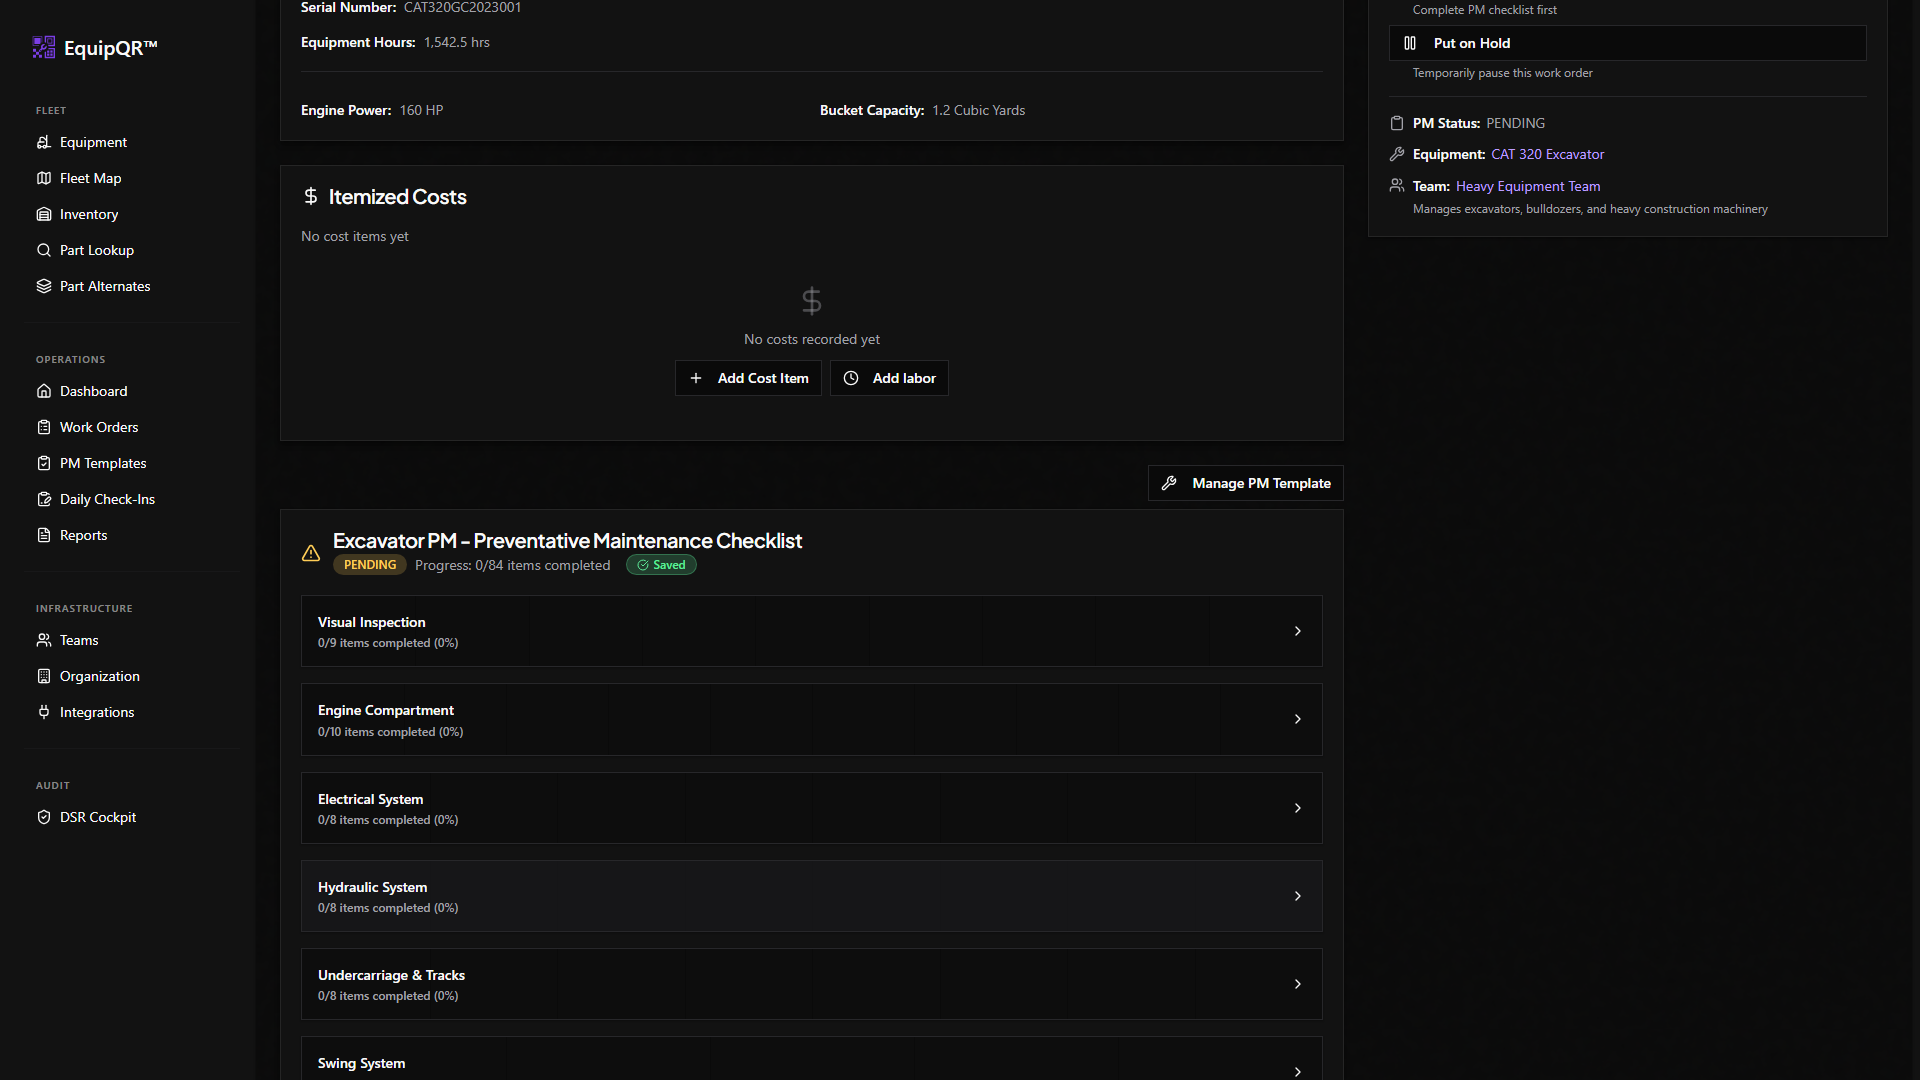Expand the Visual Inspection section

[x=811, y=631]
